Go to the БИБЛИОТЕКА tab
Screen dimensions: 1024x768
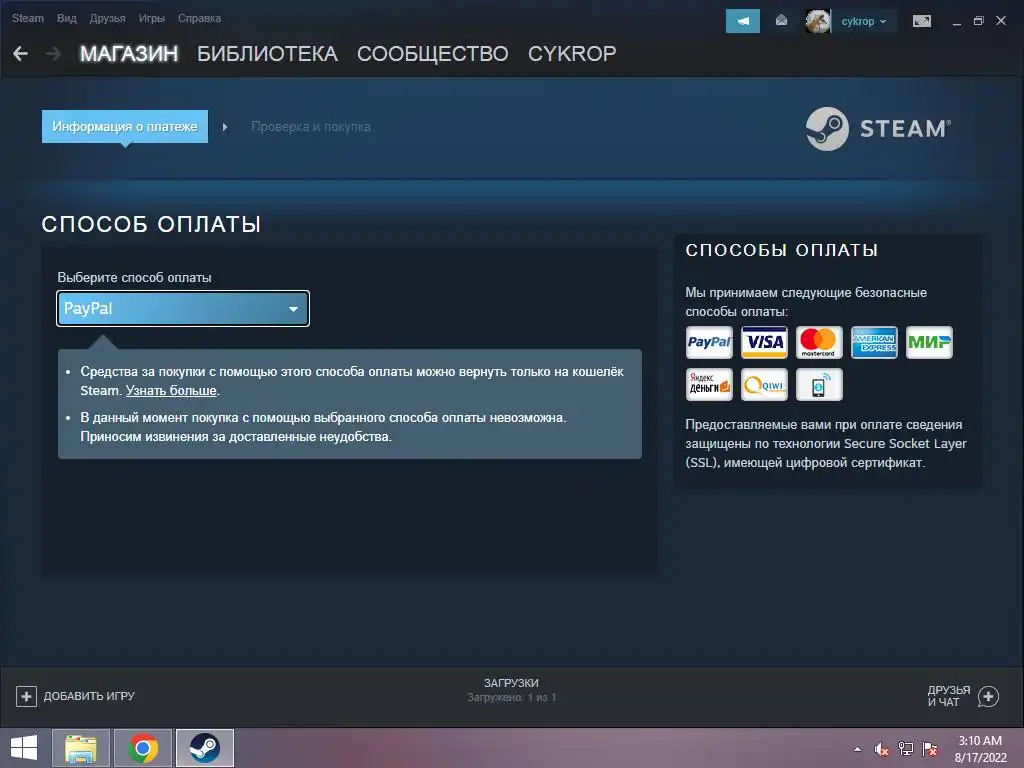tap(267, 54)
